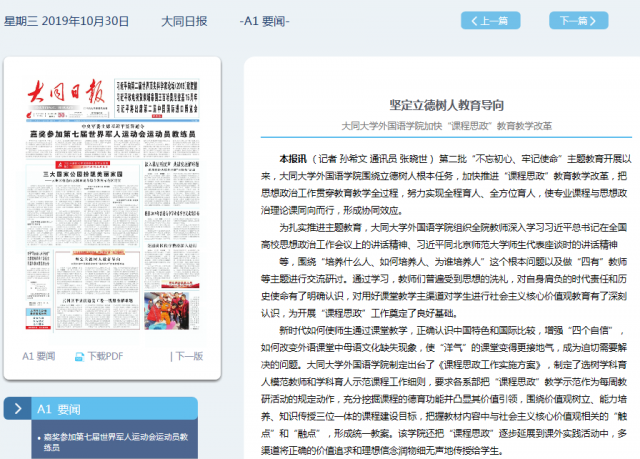Click the 下载PDF download icon
This screenshot has height=459, width=640.
79,357
